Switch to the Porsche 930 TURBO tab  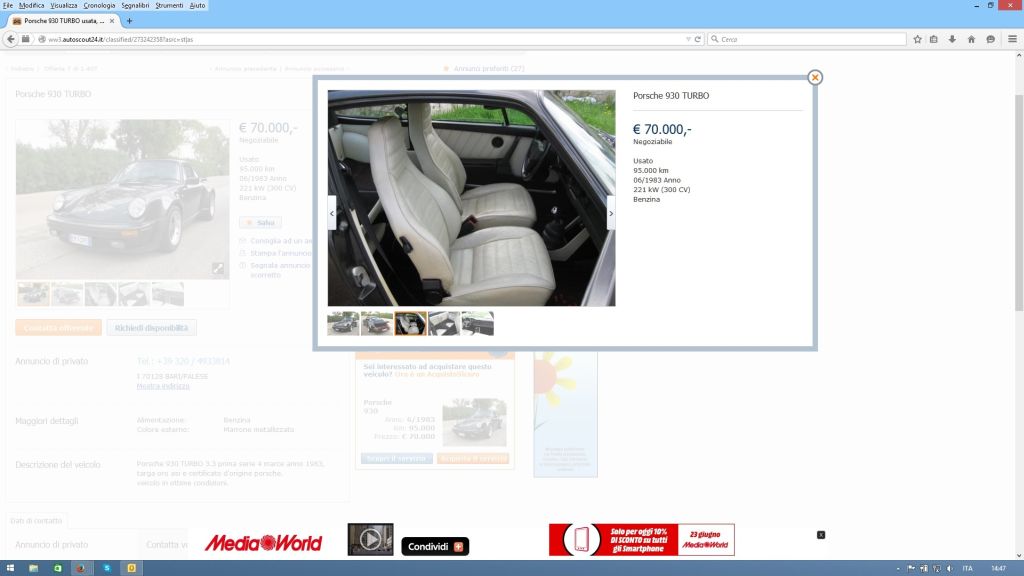63,21
